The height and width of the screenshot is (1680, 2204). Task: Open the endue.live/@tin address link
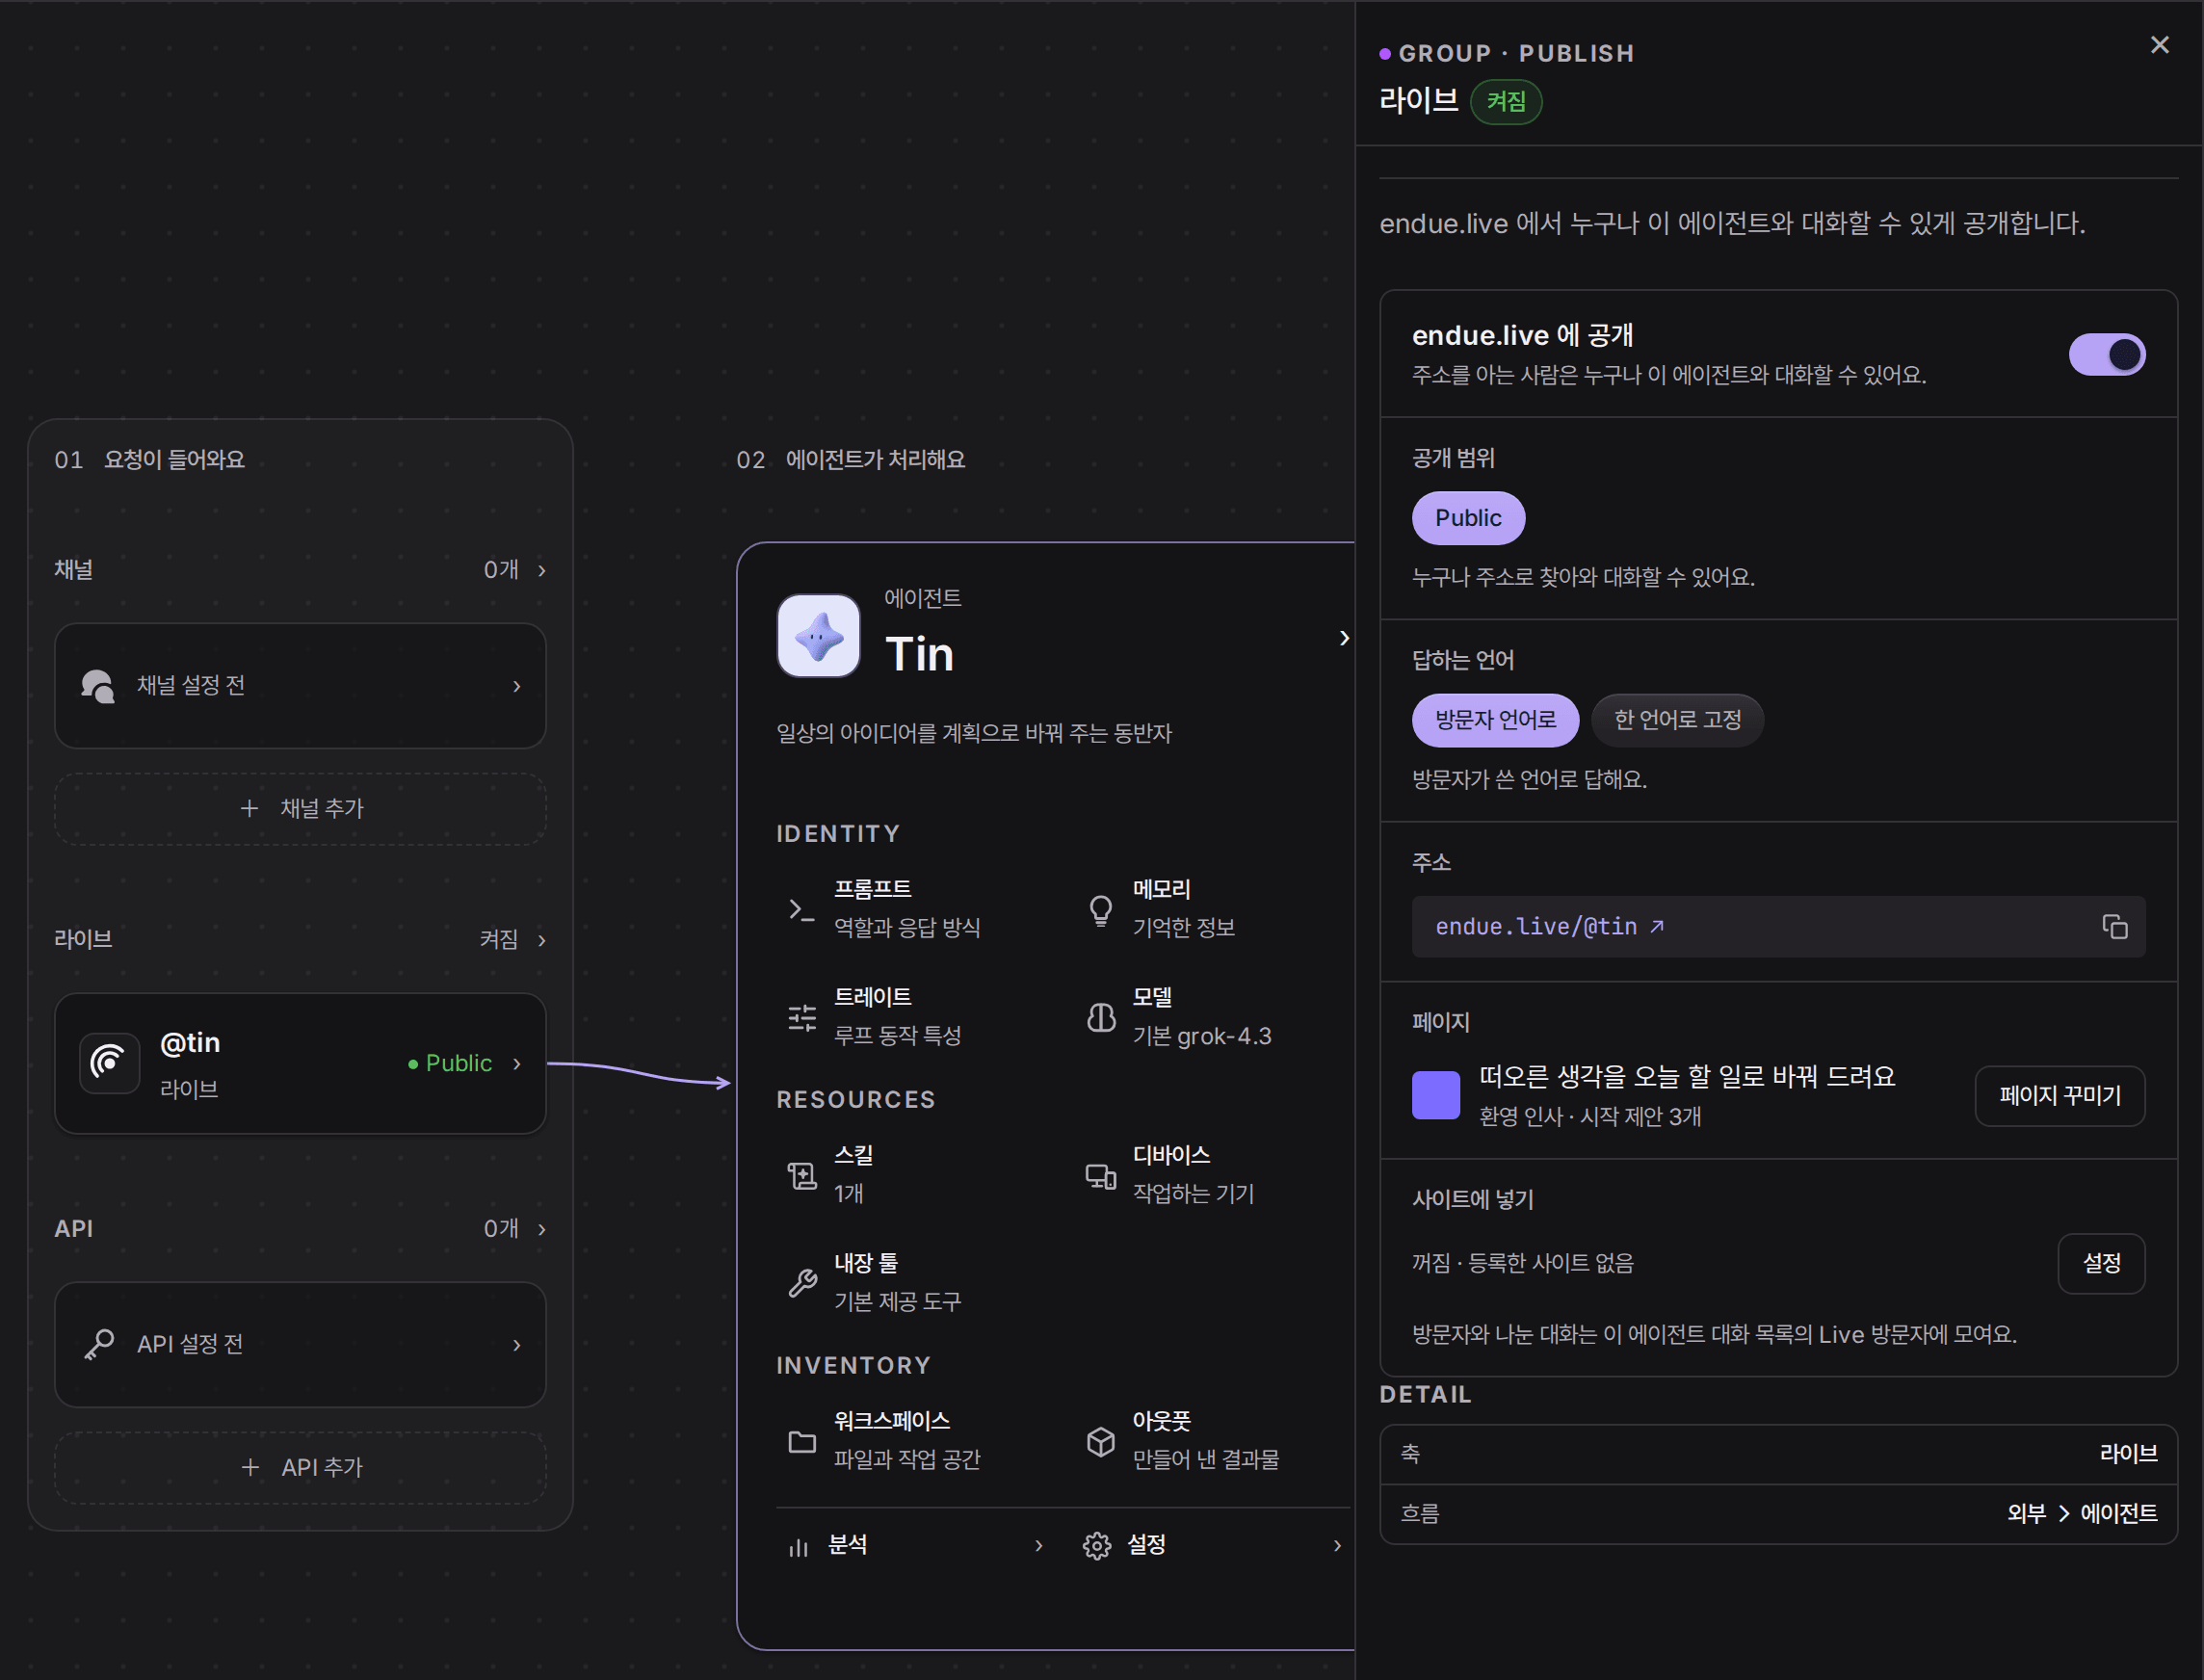[1549, 927]
